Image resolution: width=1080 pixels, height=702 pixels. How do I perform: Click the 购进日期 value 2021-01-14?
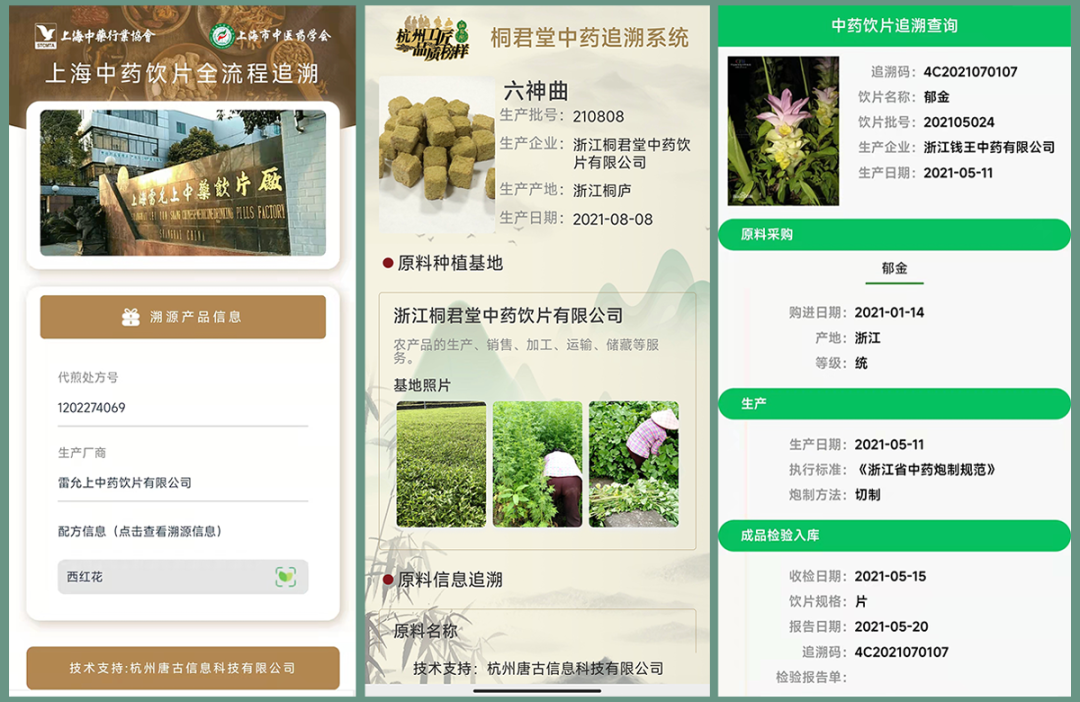click(x=889, y=313)
